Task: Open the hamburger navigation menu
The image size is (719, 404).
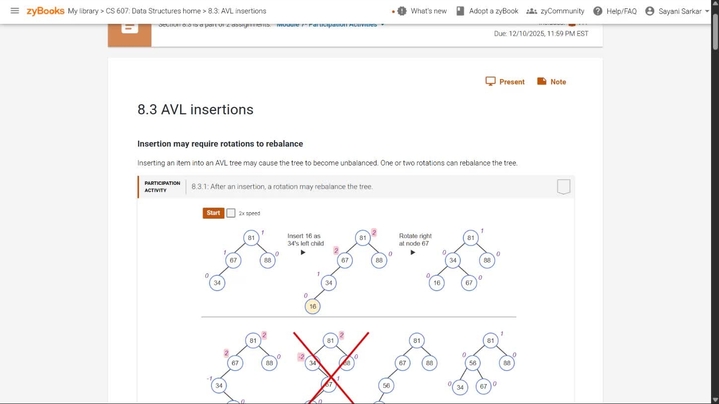Action: (x=15, y=11)
